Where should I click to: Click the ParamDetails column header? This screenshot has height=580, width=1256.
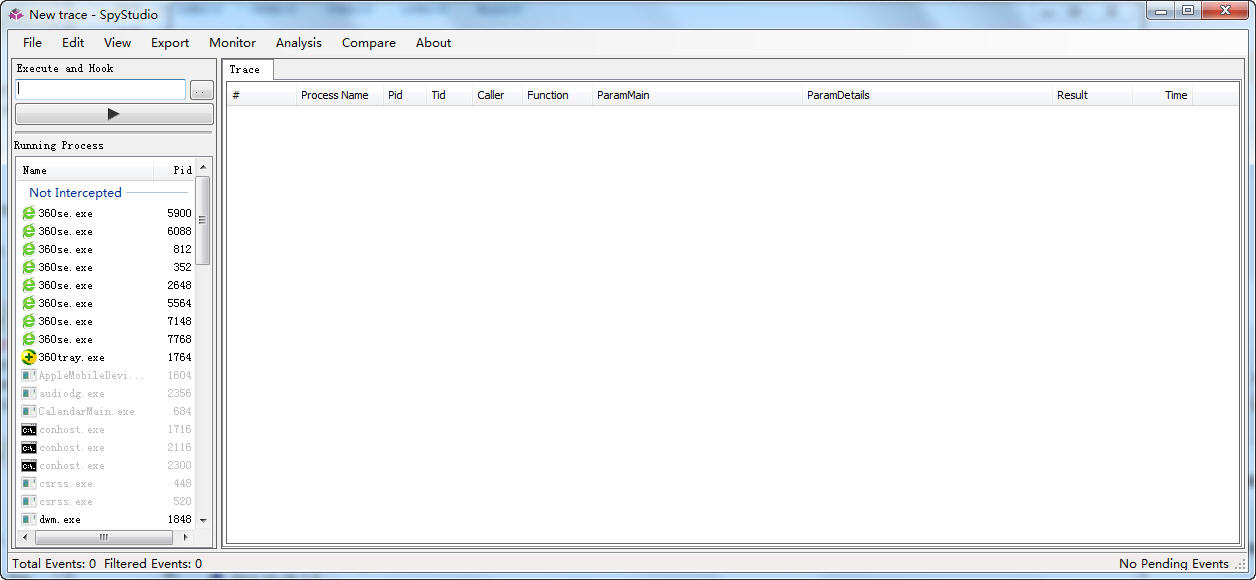click(928, 95)
